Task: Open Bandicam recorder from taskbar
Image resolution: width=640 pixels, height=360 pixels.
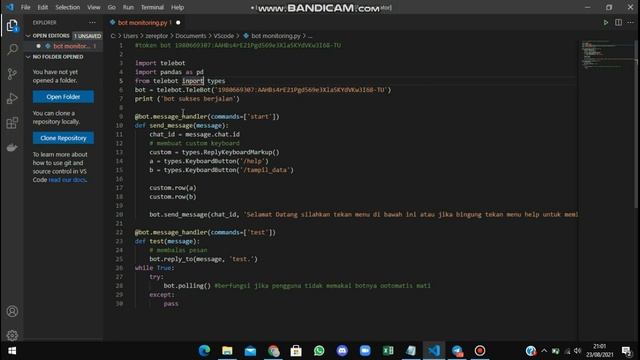Action: pos(480,351)
